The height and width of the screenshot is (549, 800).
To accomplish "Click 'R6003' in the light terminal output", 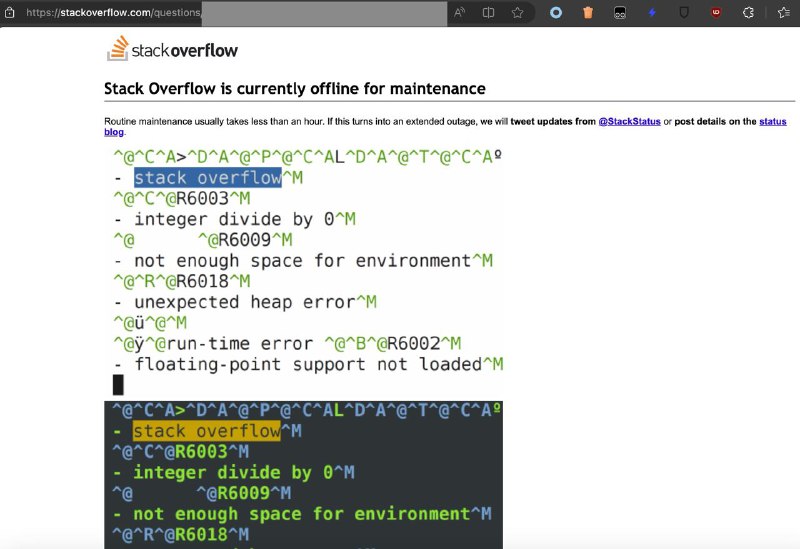I will coord(202,198).
